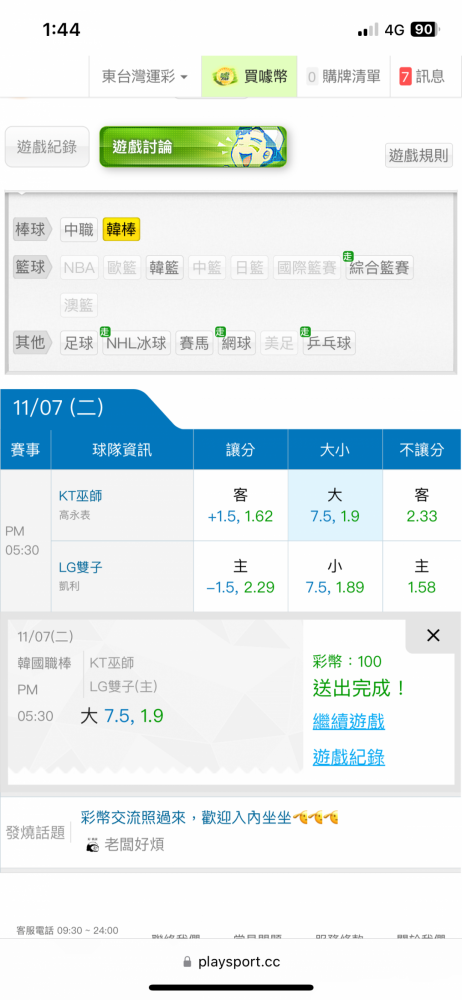Viewport: 462px width, 1000px height.
Task: Click the poster avatar beside 老闆好煩
Action: click(x=93, y=846)
